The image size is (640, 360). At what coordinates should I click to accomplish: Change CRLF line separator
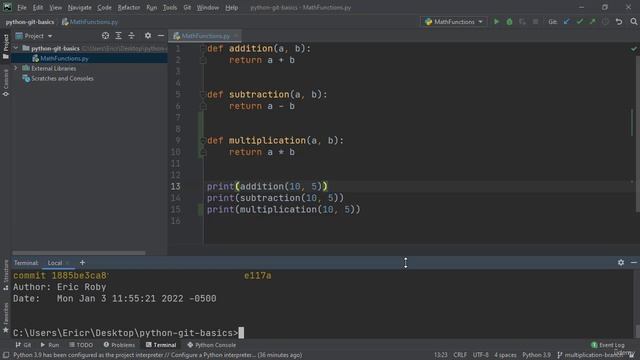coord(460,355)
